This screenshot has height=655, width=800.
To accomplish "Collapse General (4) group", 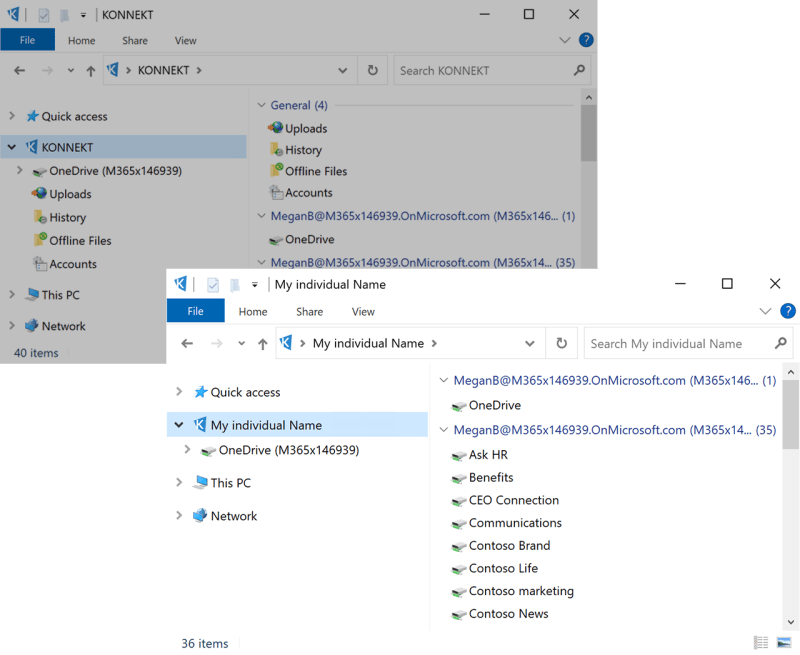I will [261, 105].
